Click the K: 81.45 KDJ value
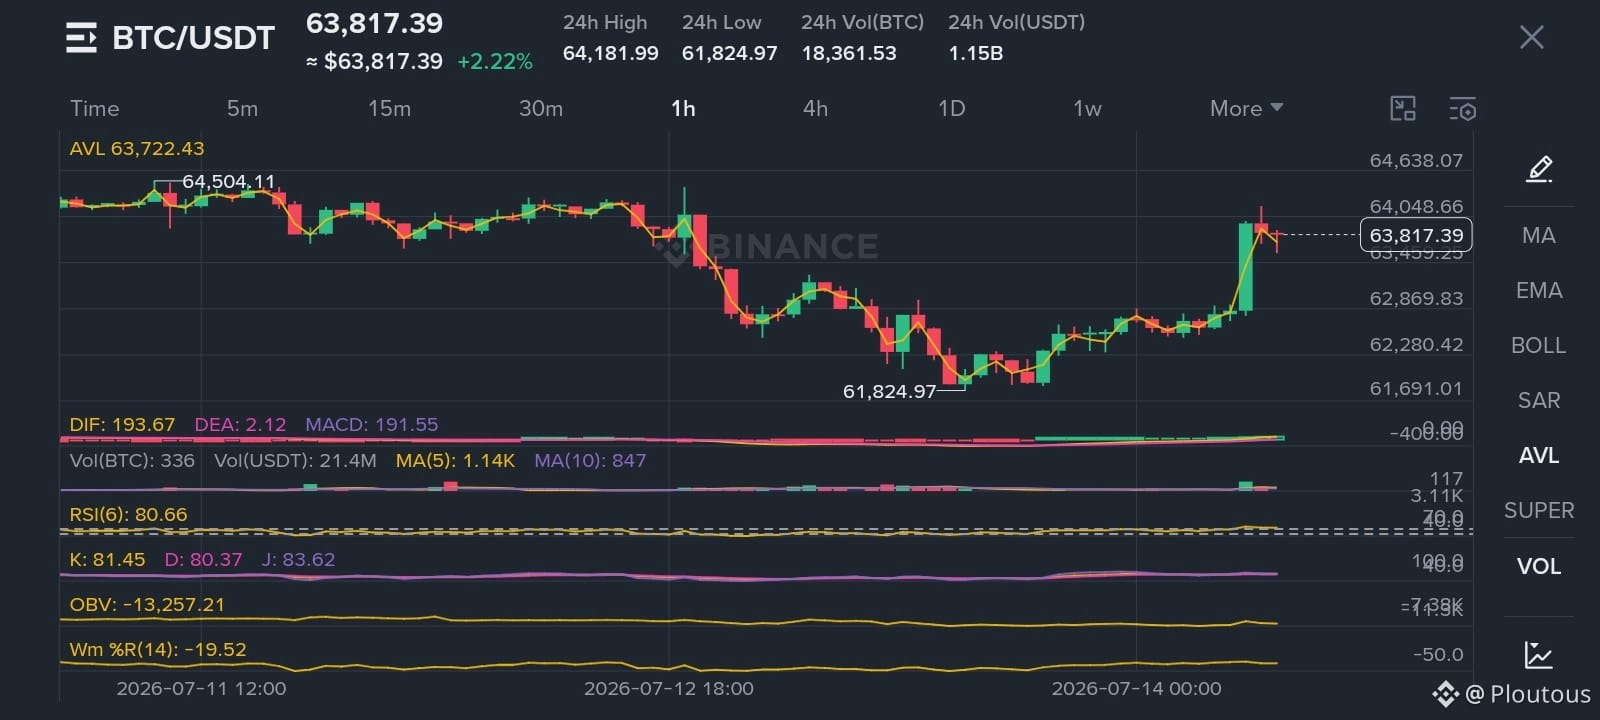 pyautogui.click(x=107, y=560)
